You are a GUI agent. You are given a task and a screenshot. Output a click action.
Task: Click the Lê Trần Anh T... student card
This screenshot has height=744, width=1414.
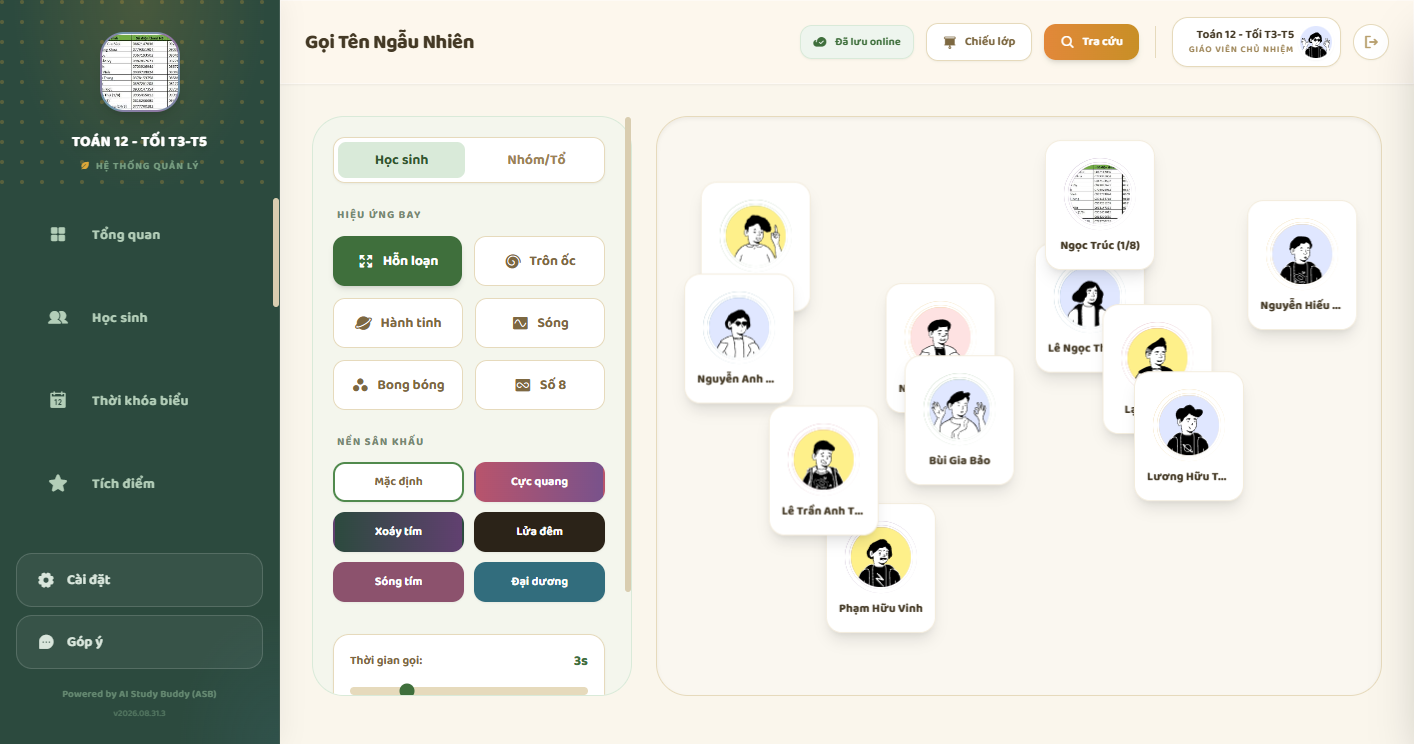(x=823, y=471)
